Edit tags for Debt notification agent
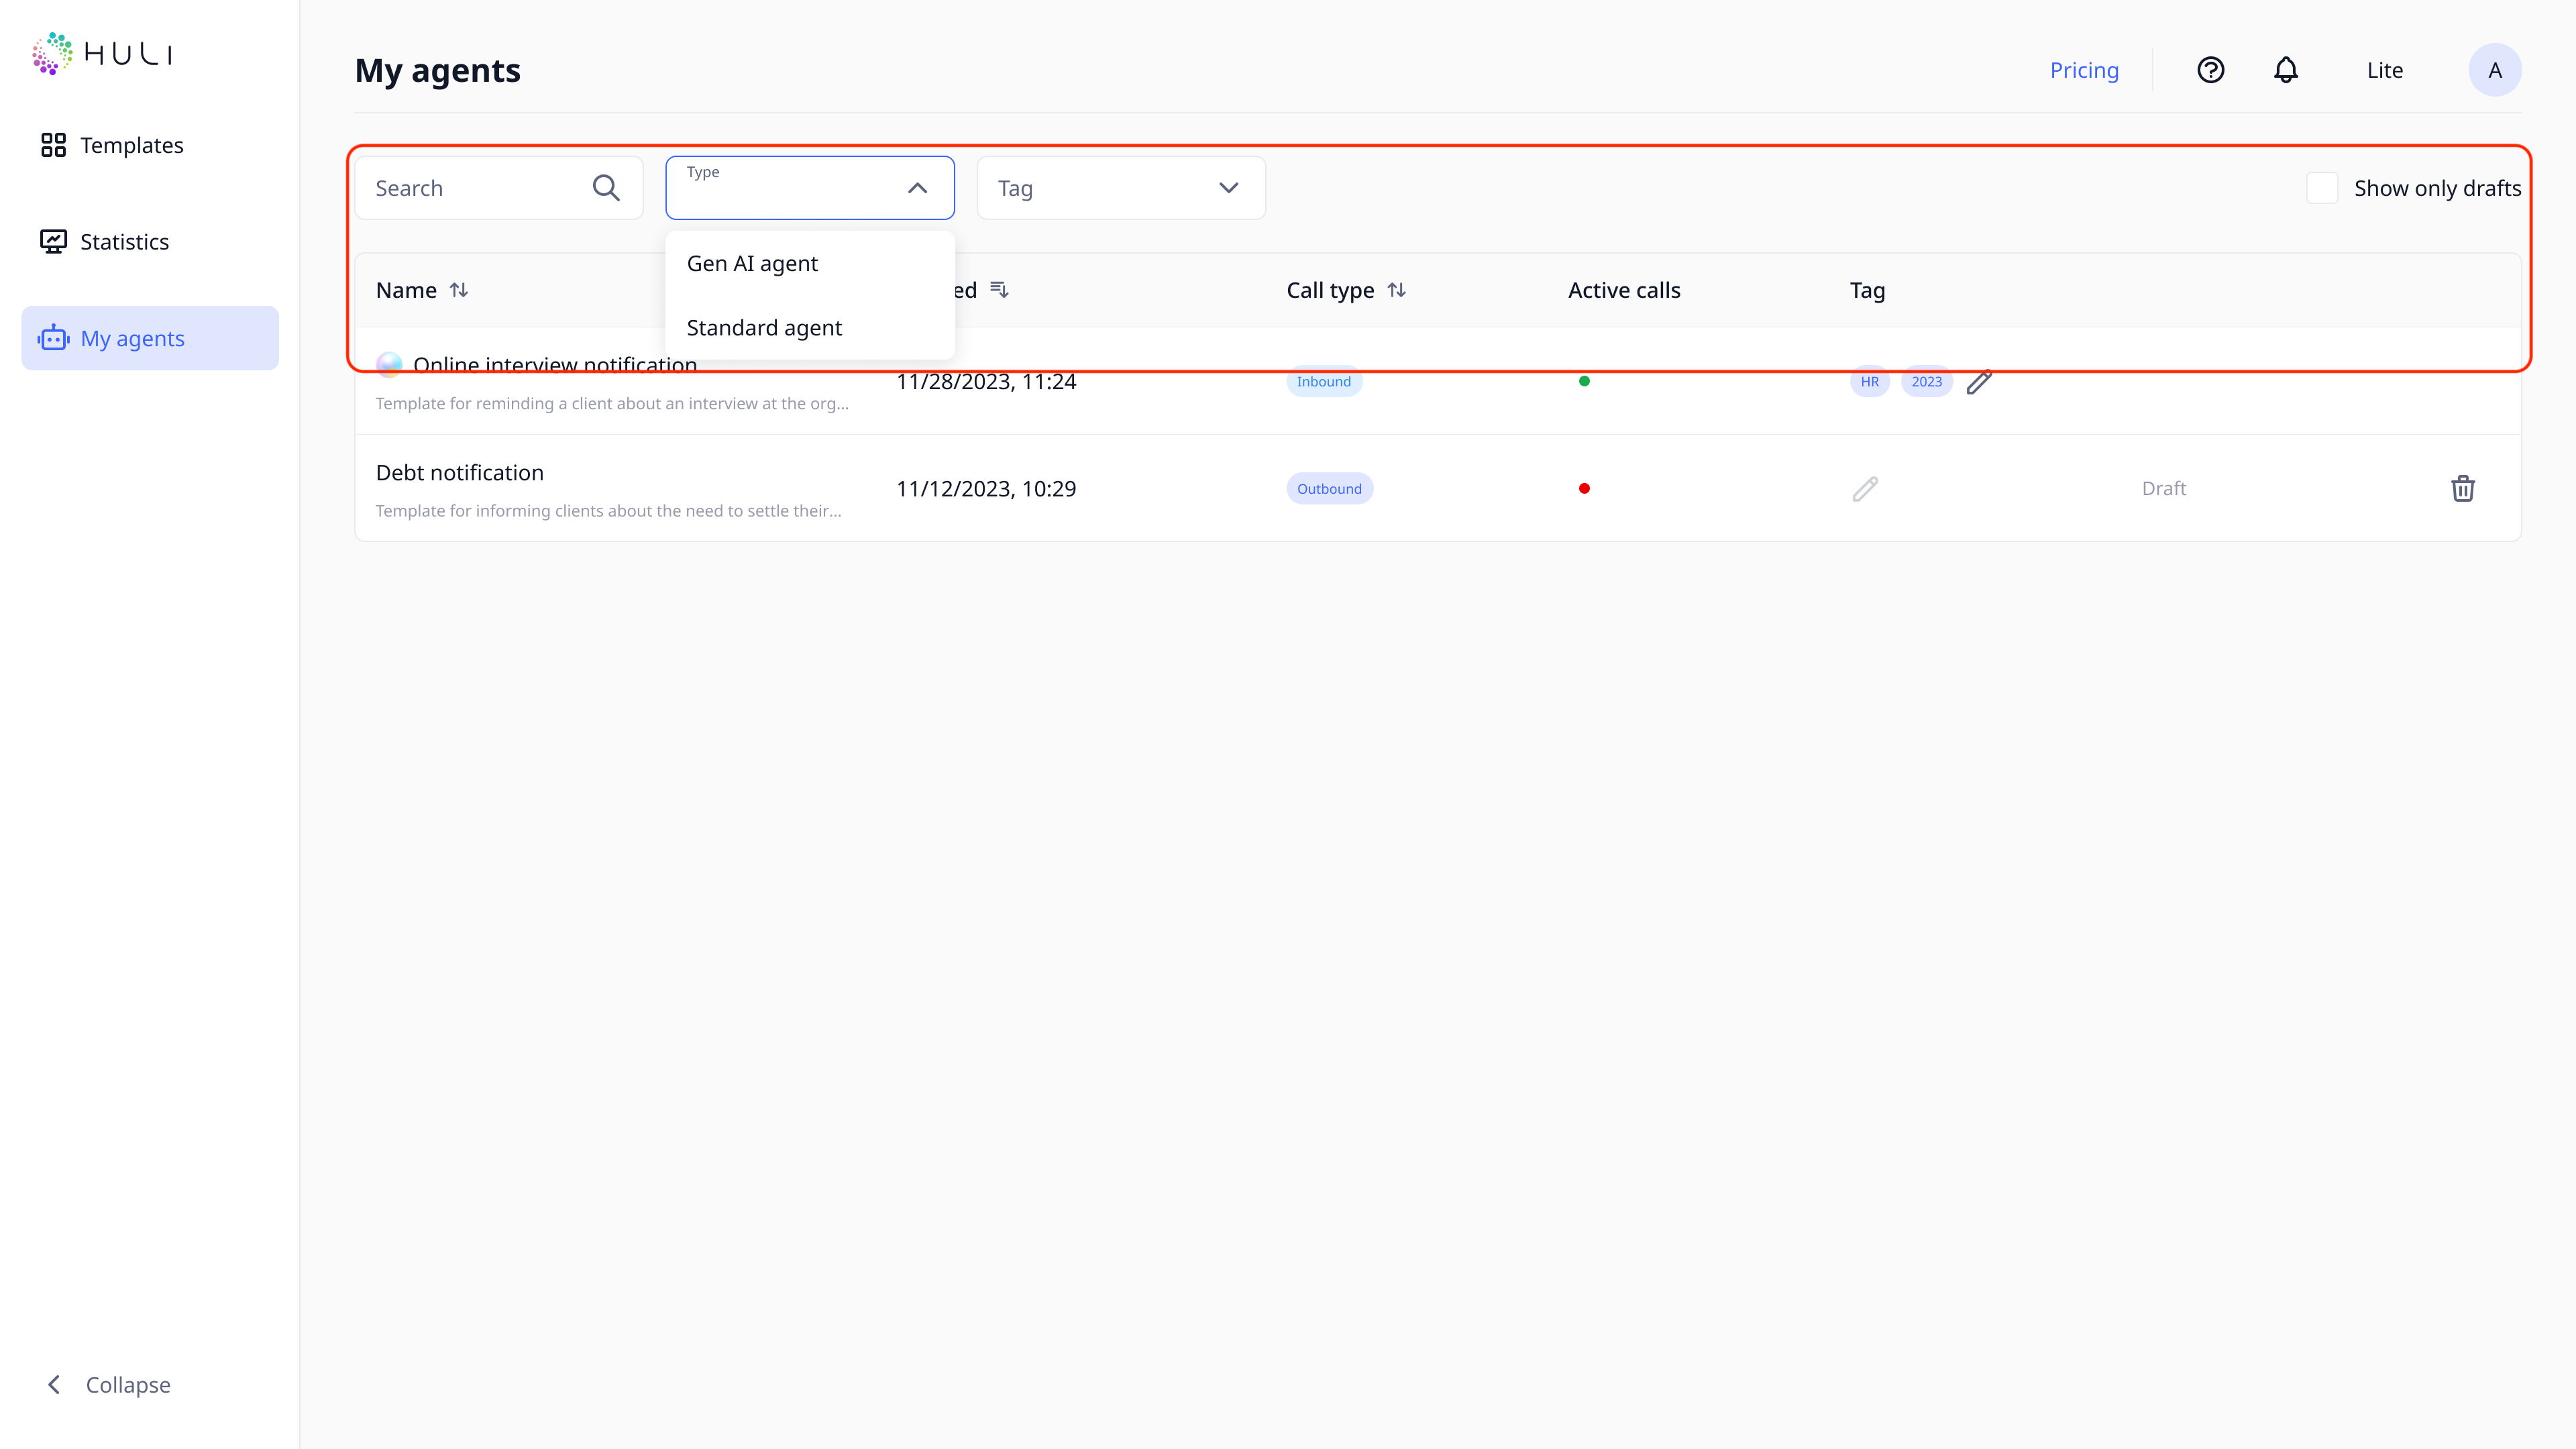 click(1865, 488)
